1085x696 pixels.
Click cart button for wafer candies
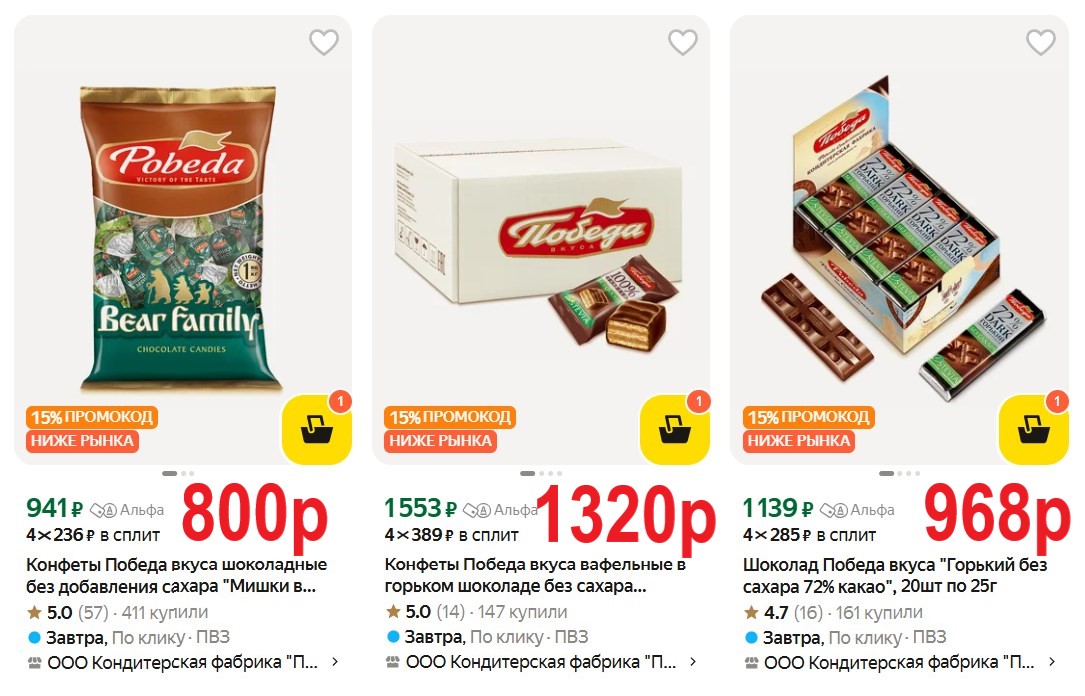[x=675, y=430]
